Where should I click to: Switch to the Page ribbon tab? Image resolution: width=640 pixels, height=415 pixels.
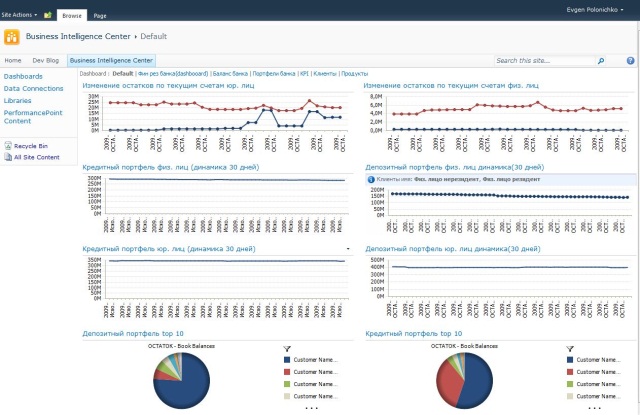click(x=100, y=16)
